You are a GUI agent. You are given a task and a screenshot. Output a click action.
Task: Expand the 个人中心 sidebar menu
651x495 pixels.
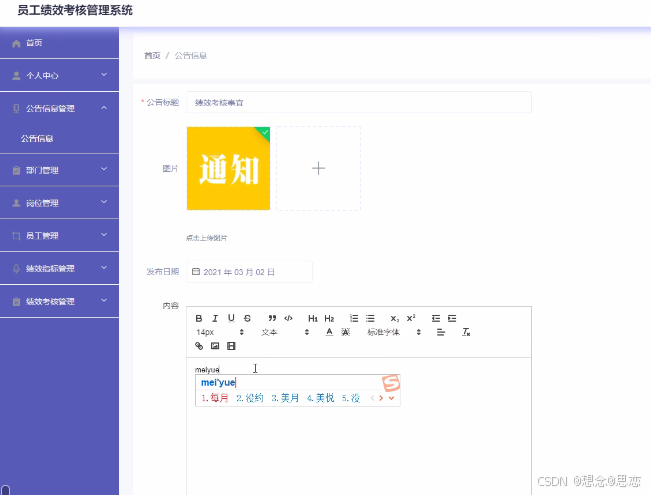click(59, 75)
